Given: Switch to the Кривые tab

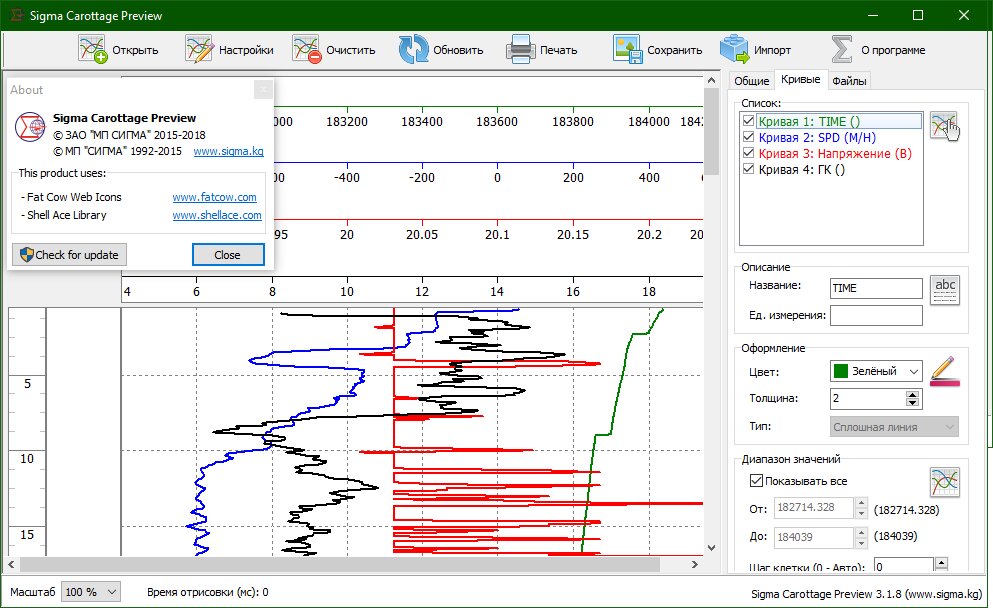Looking at the screenshot, I should [x=800, y=79].
